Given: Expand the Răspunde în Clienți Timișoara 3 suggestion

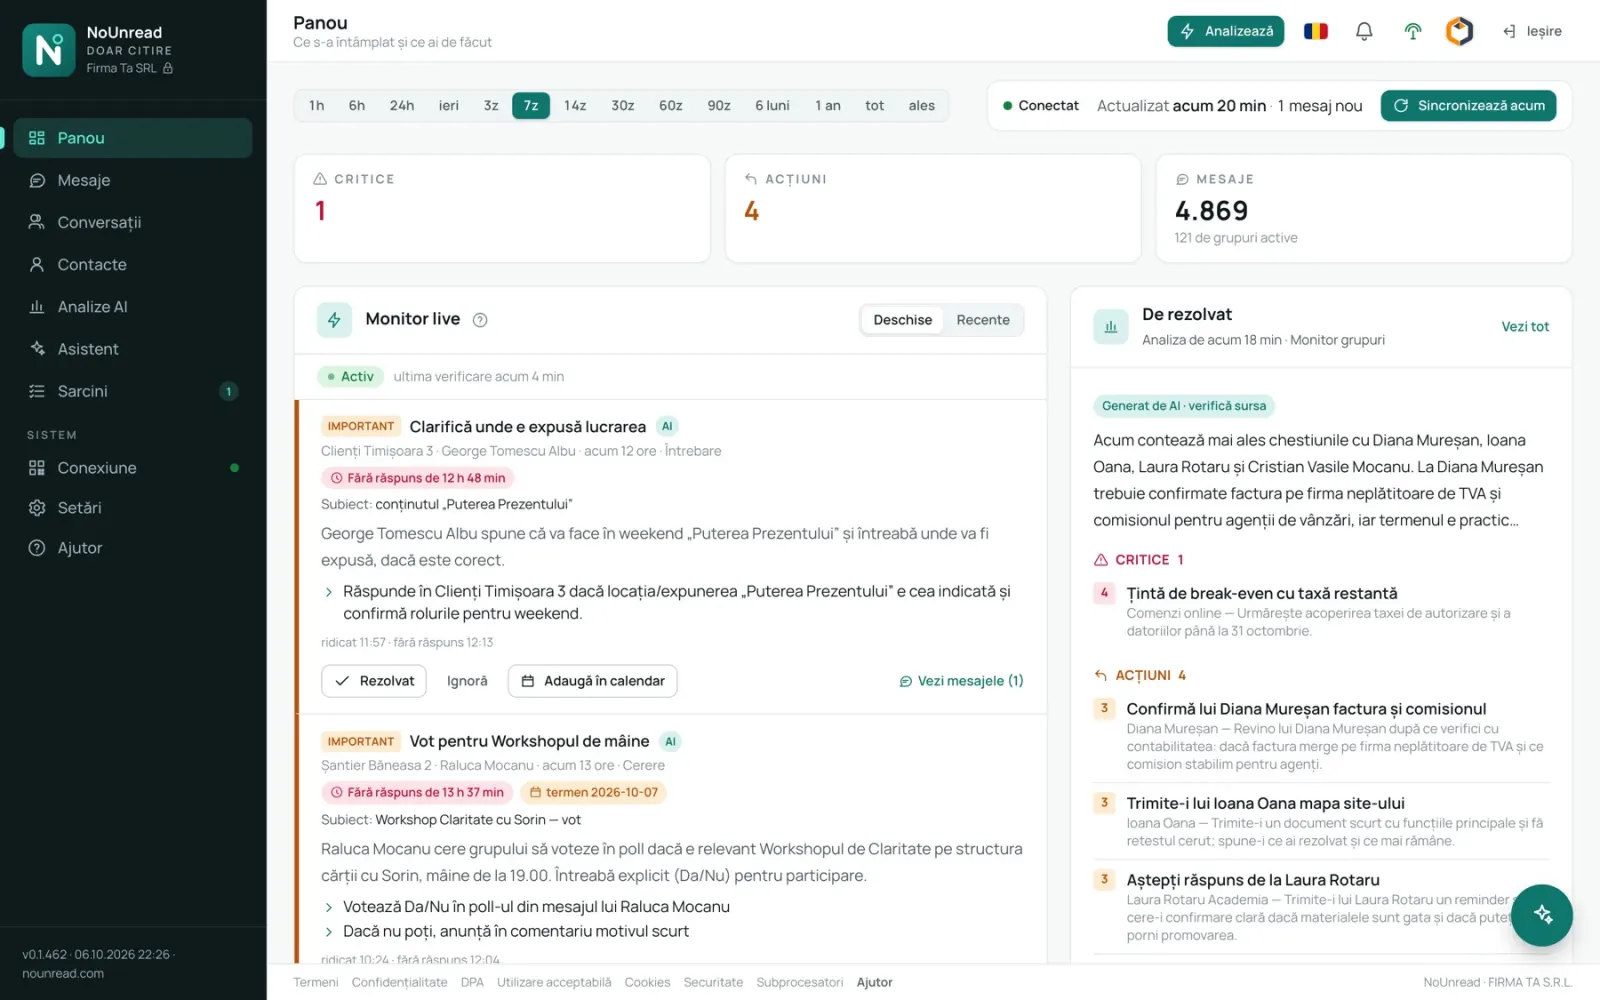Looking at the screenshot, I should click(x=328, y=592).
